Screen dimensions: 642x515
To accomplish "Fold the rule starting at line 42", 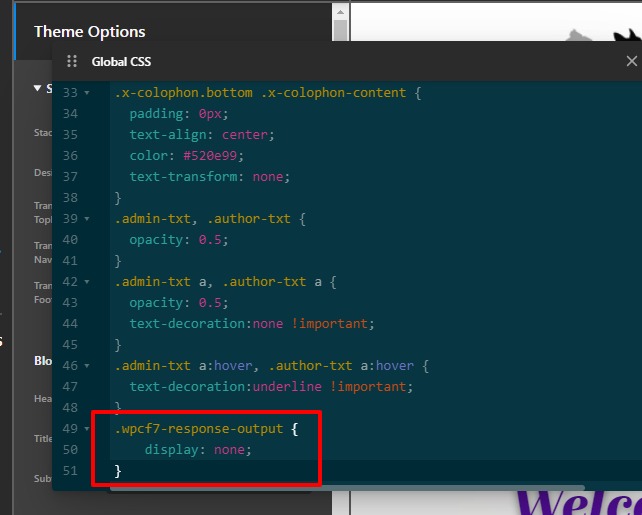I will (x=87, y=282).
